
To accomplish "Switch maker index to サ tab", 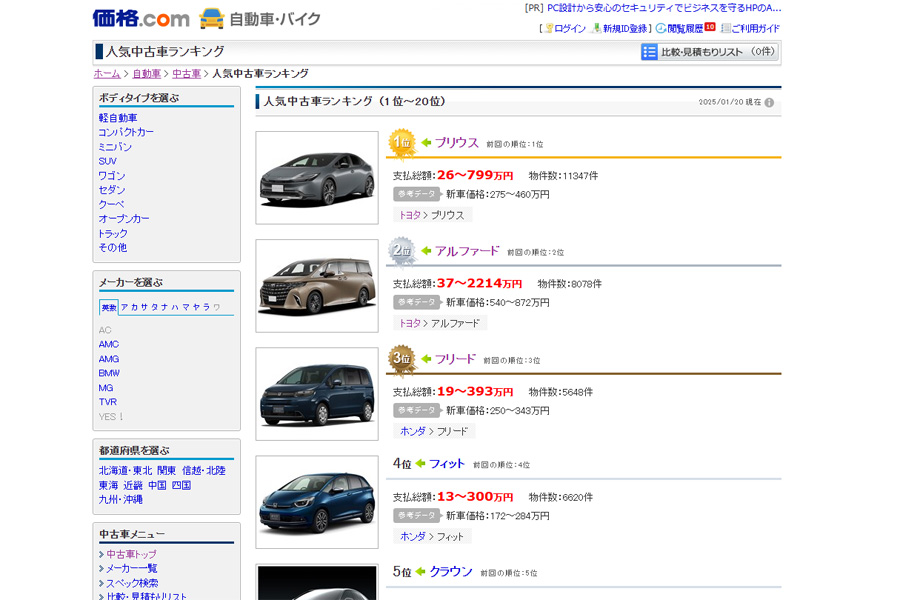I will point(145,307).
